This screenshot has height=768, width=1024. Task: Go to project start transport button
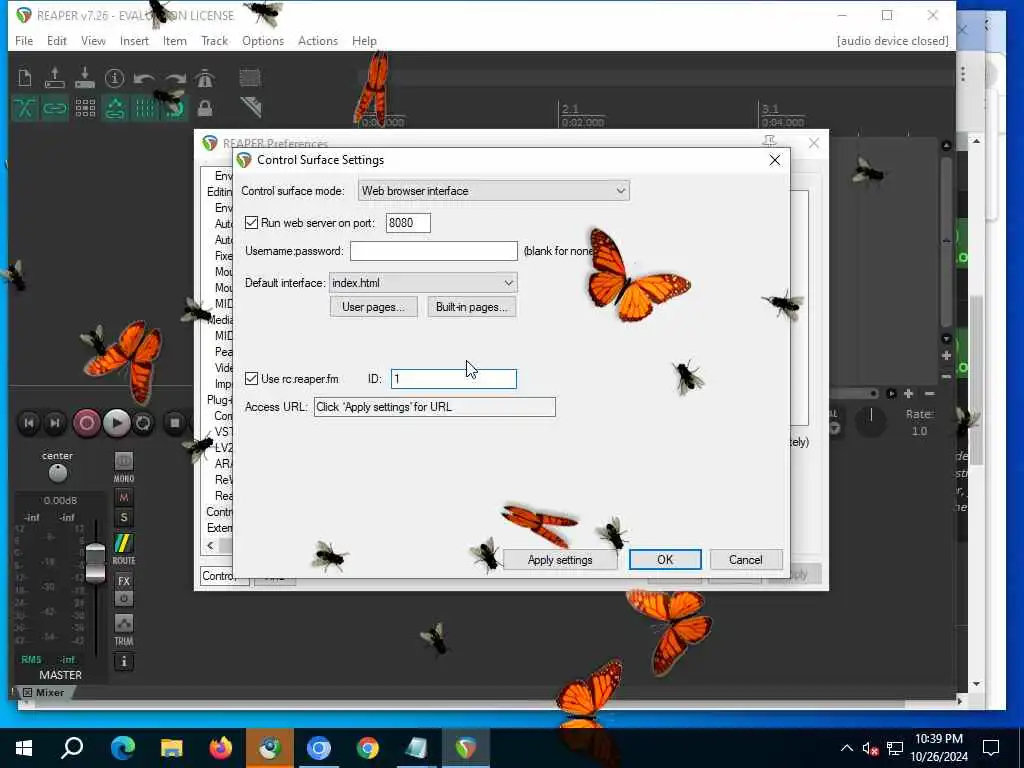29,423
